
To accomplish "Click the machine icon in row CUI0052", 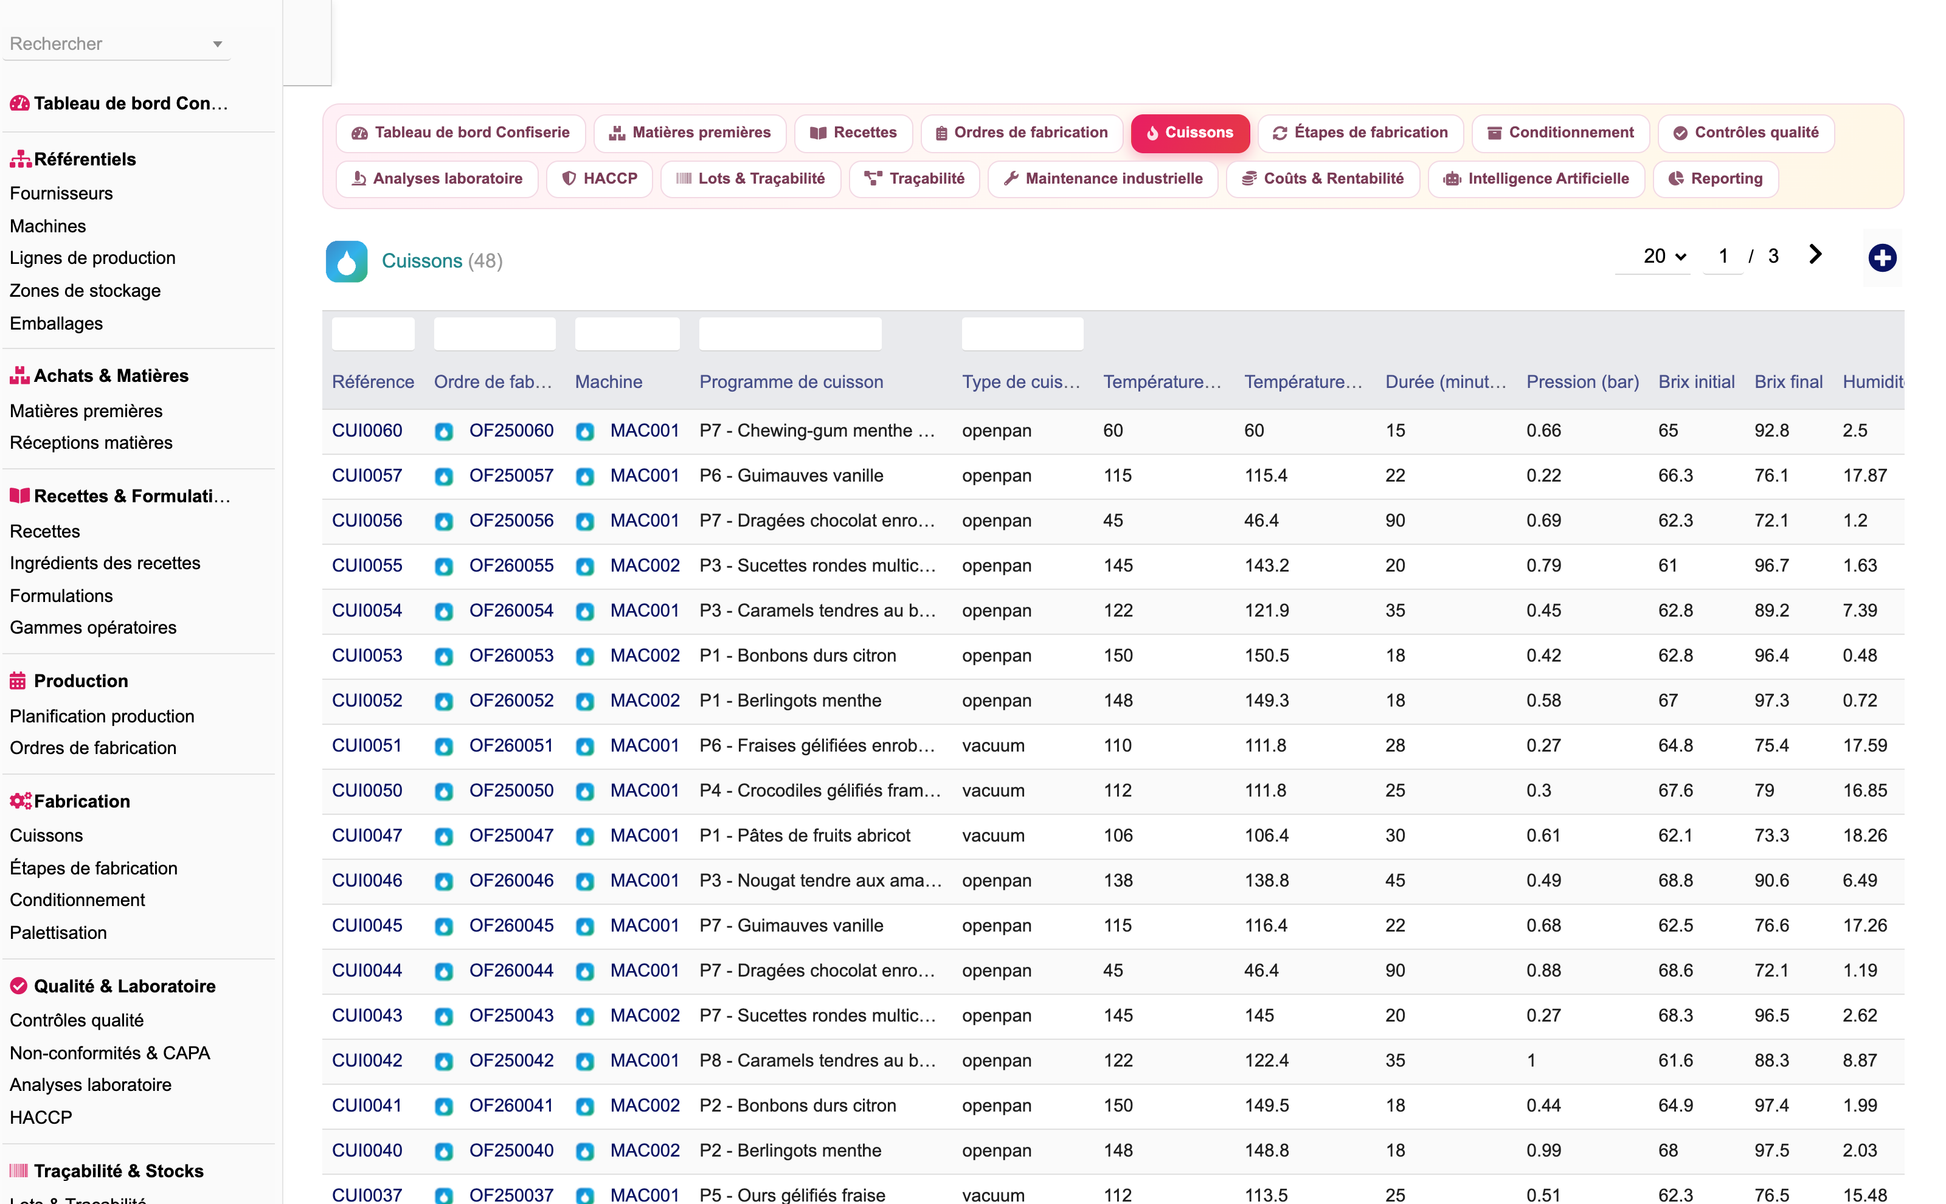I will point(585,702).
